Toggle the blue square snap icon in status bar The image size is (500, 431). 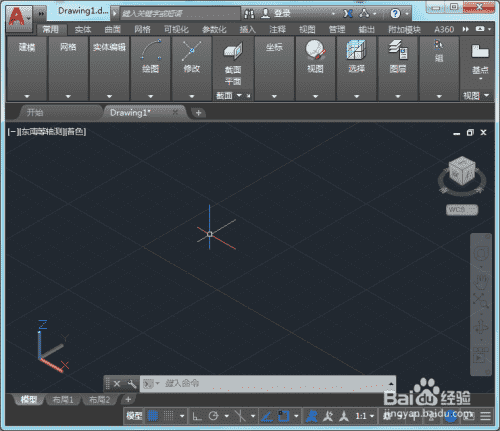284,416
